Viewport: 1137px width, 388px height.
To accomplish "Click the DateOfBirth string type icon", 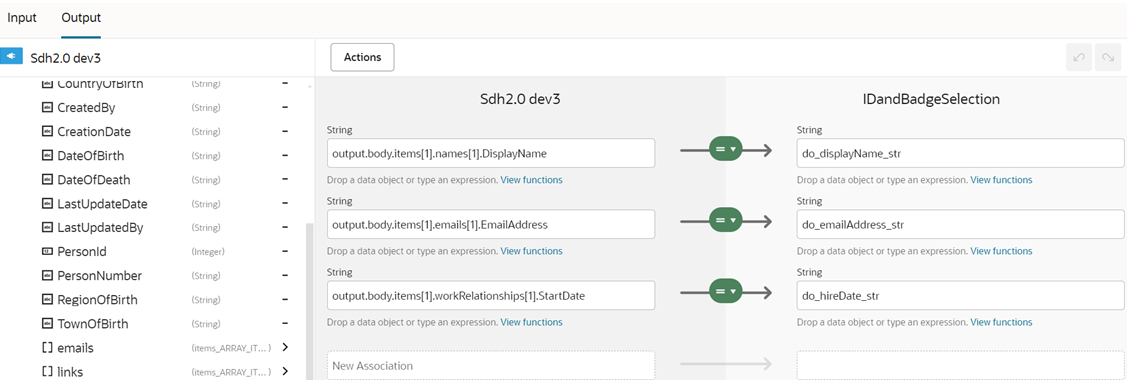I will click(47, 156).
